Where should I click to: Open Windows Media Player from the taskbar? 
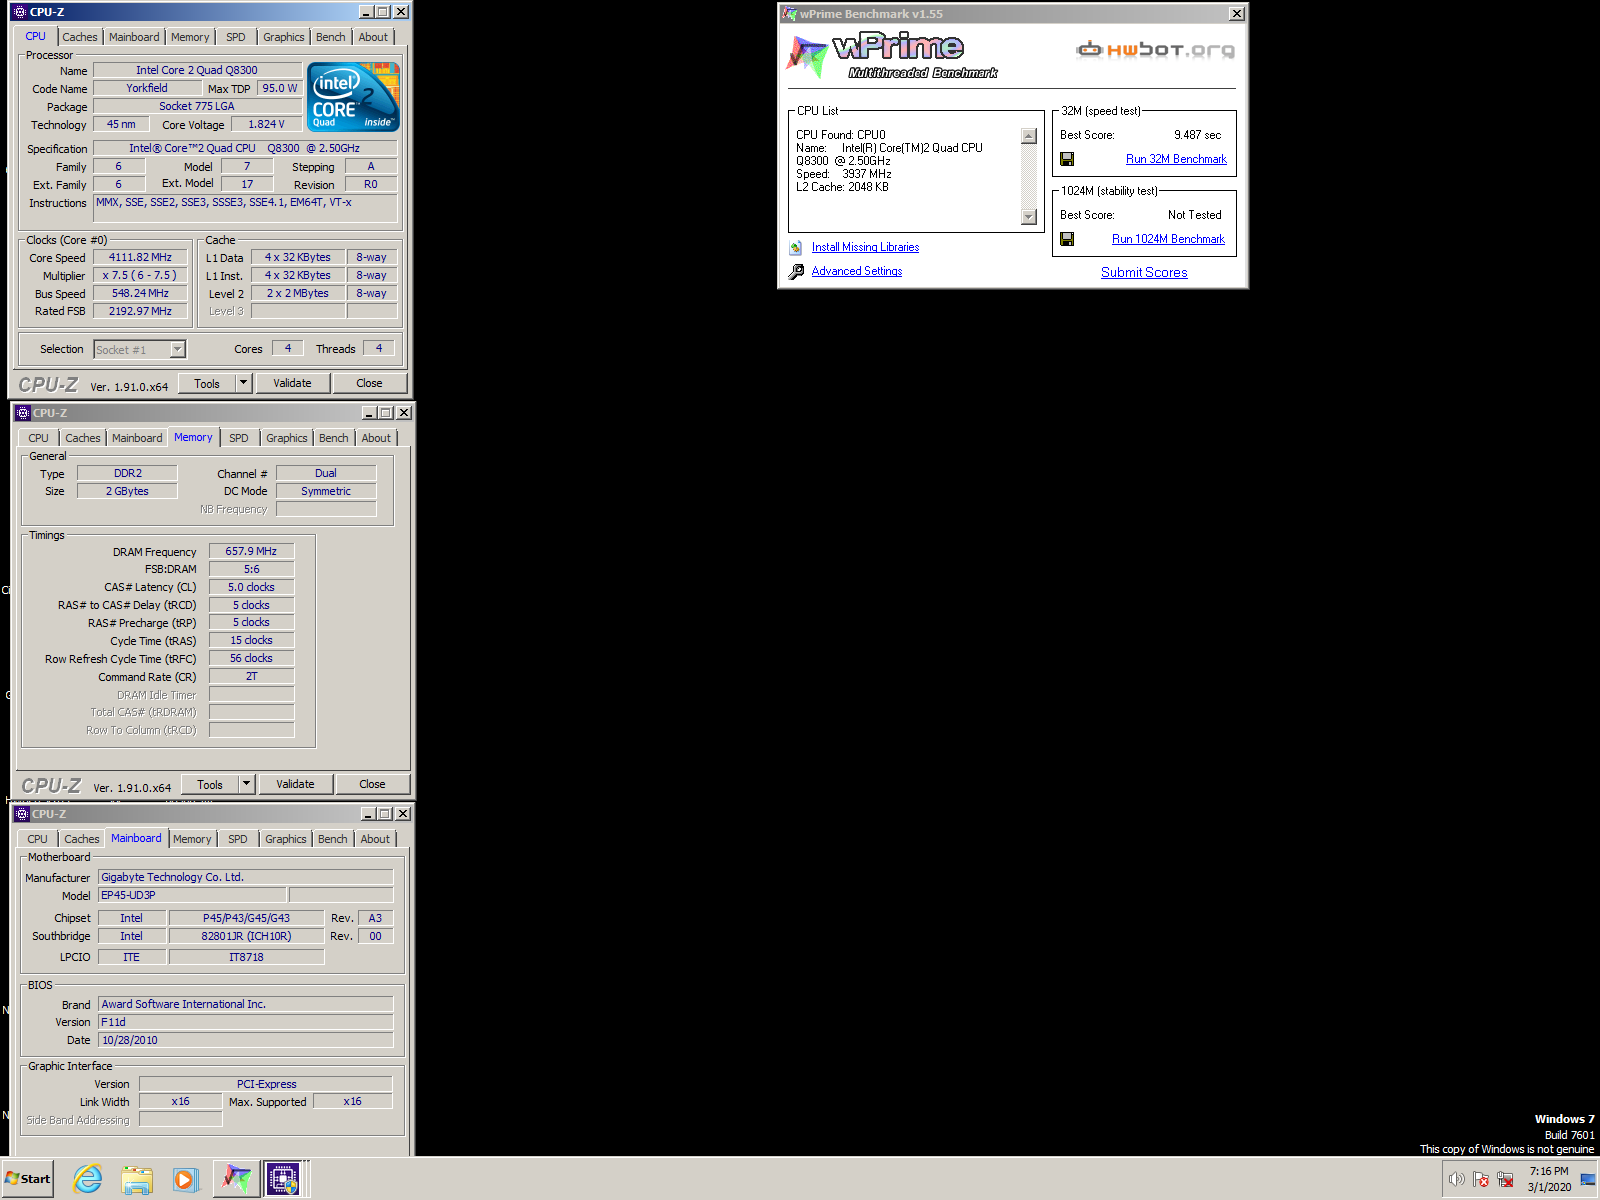click(x=186, y=1179)
